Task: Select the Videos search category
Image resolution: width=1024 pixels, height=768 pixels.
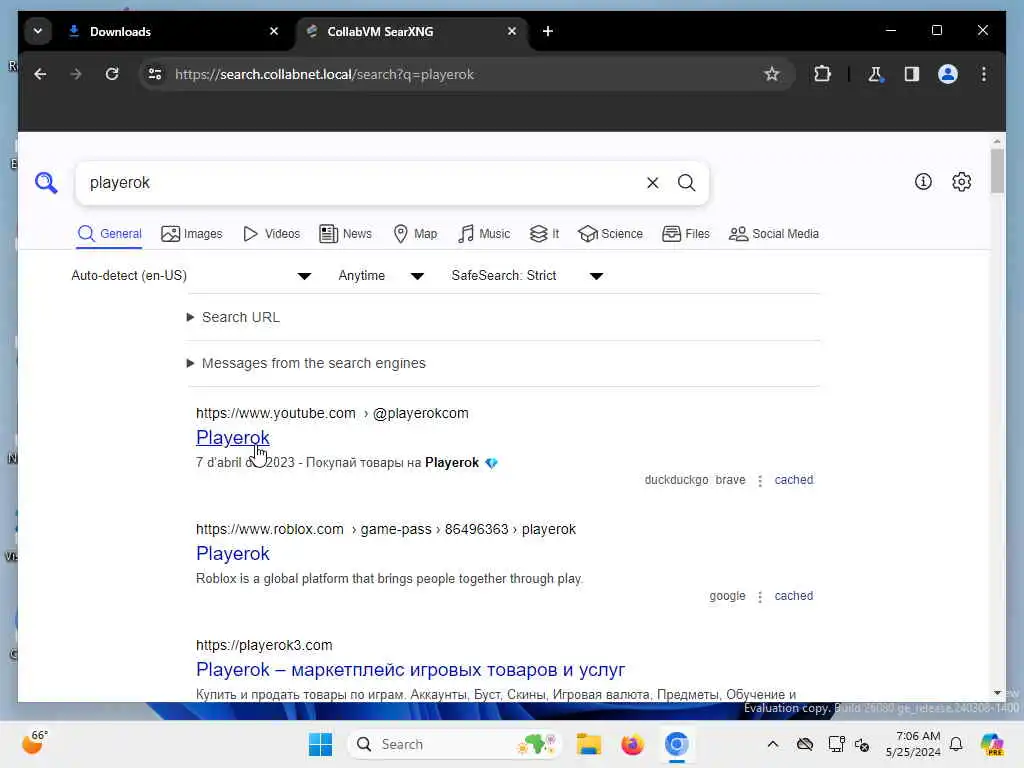Action: pyautogui.click(x=271, y=234)
